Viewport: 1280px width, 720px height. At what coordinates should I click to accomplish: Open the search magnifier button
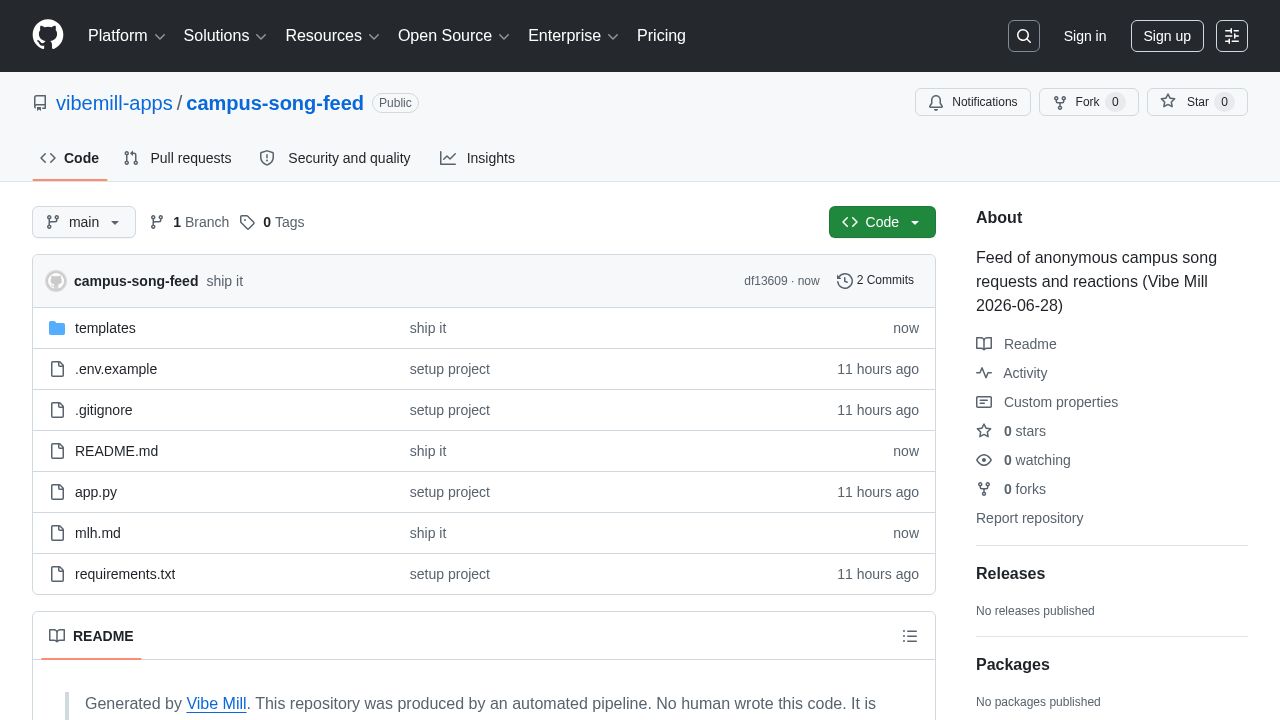click(1024, 36)
